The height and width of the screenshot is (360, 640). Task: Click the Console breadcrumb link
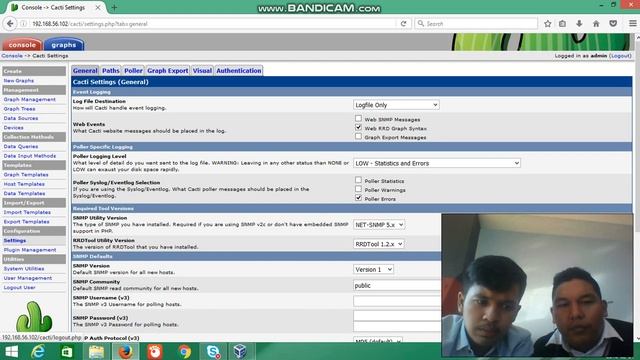pos(12,56)
